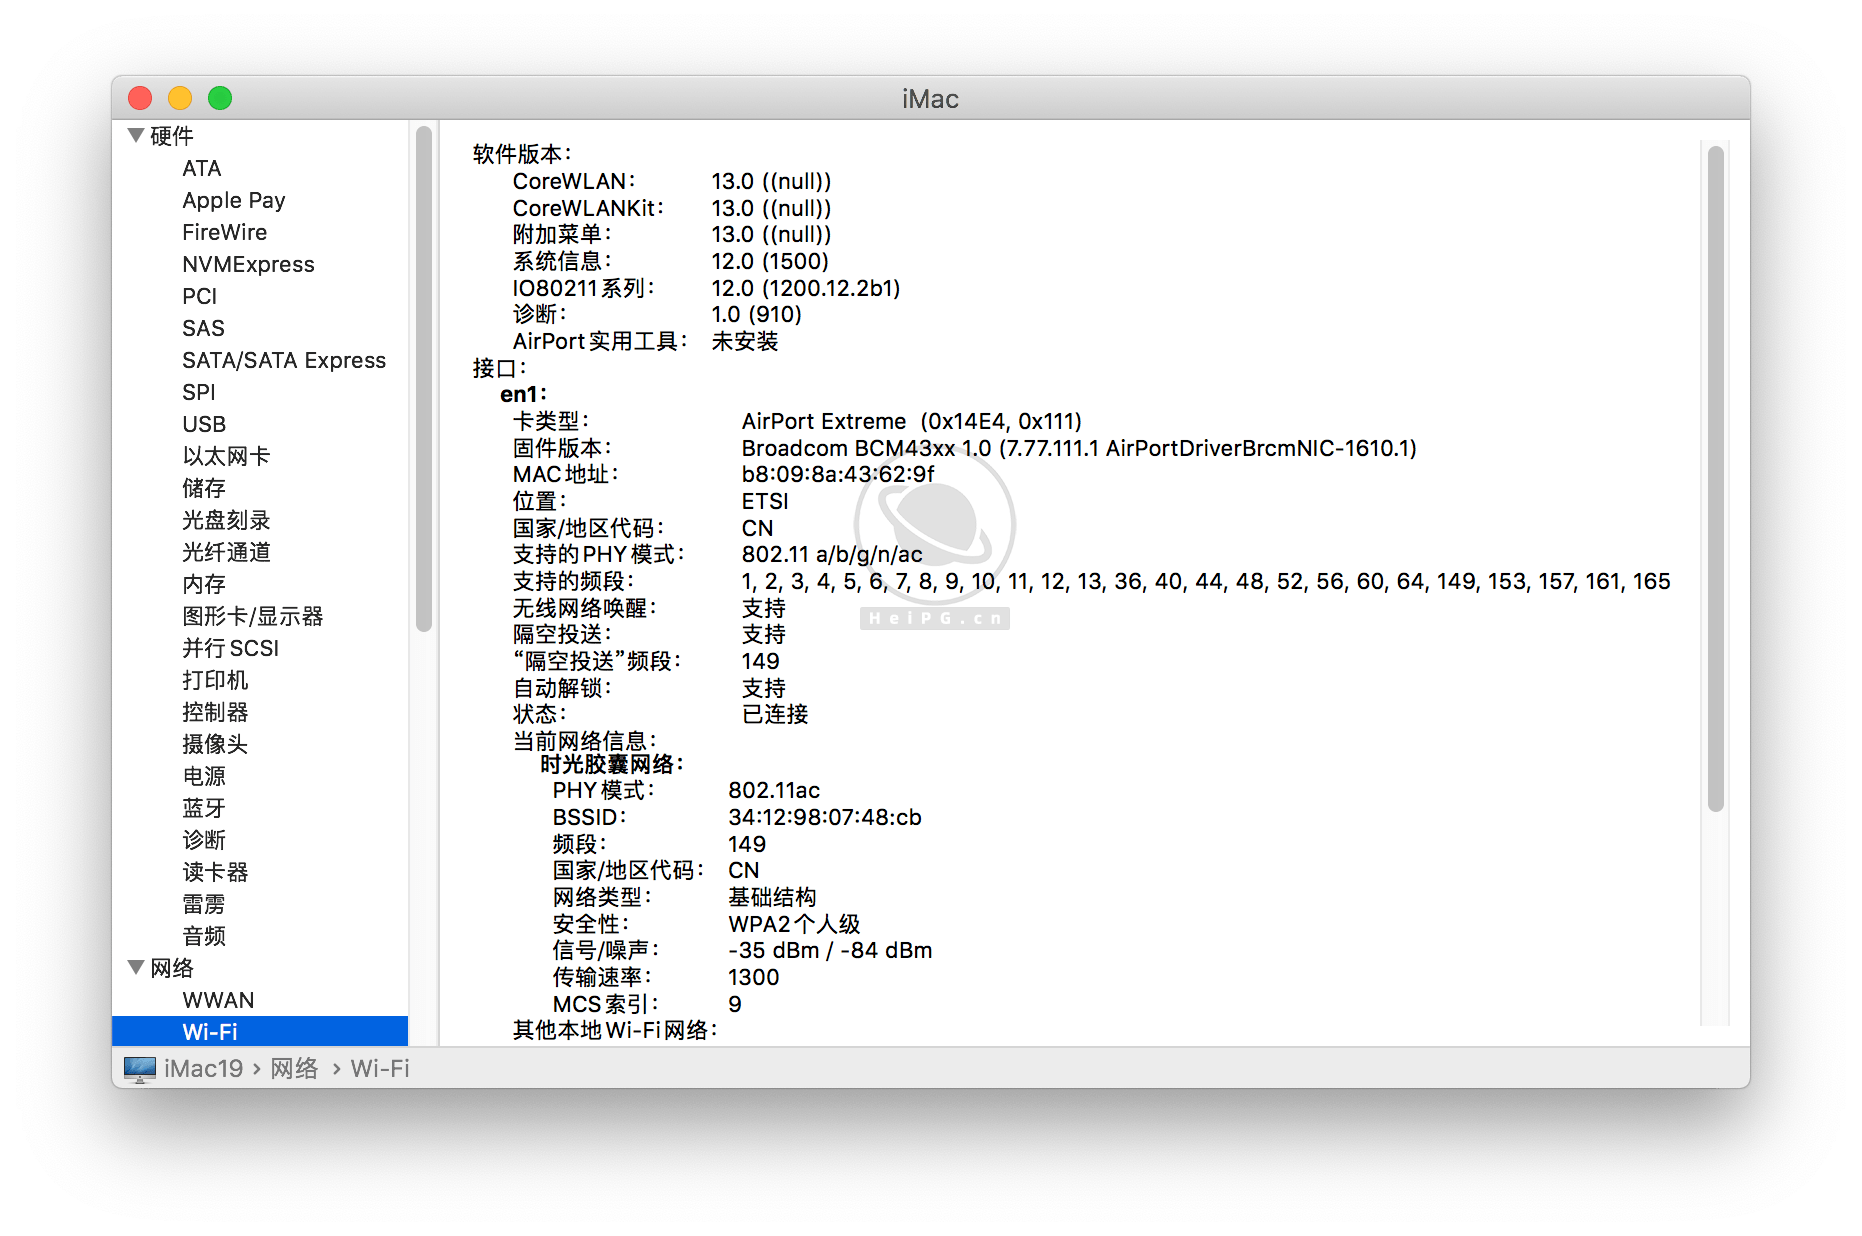The width and height of the screenshot is (1862, 1236).
Task: Open SATA/SATA Express entry
Action: (283, 360)
